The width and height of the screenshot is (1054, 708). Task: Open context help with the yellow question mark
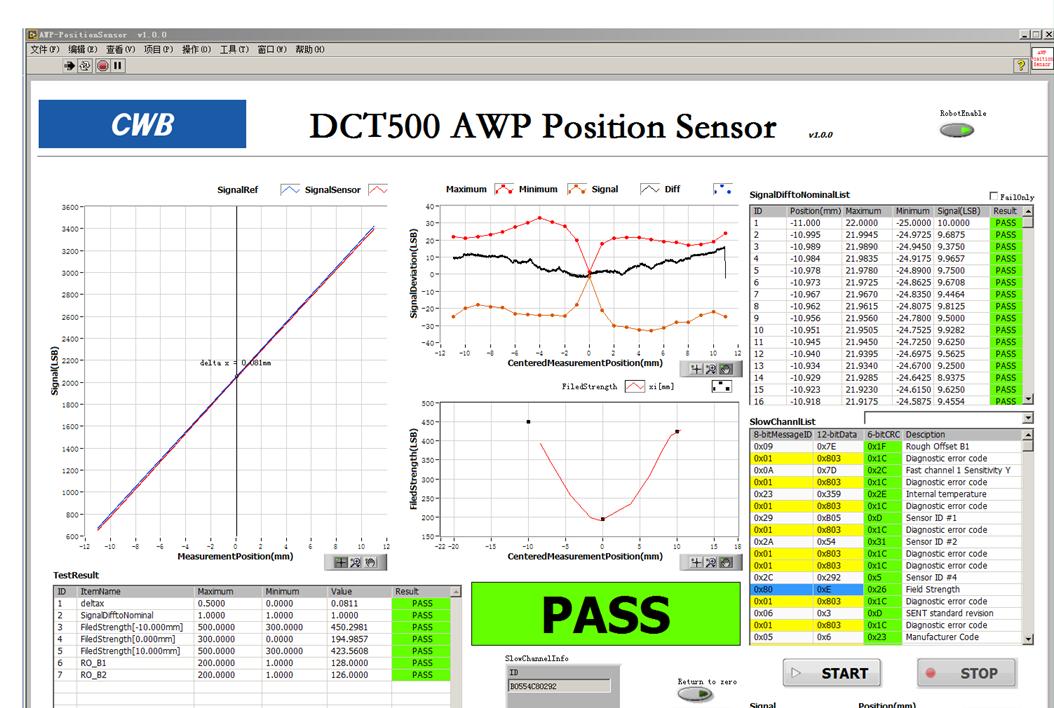click(1021, 65)
